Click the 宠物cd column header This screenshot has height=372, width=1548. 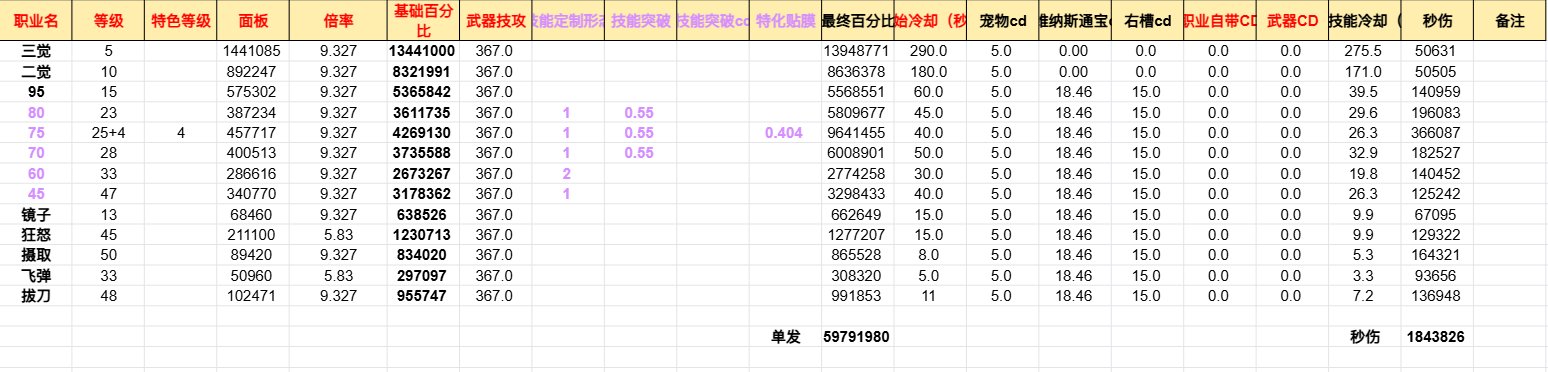(1002, 20)
